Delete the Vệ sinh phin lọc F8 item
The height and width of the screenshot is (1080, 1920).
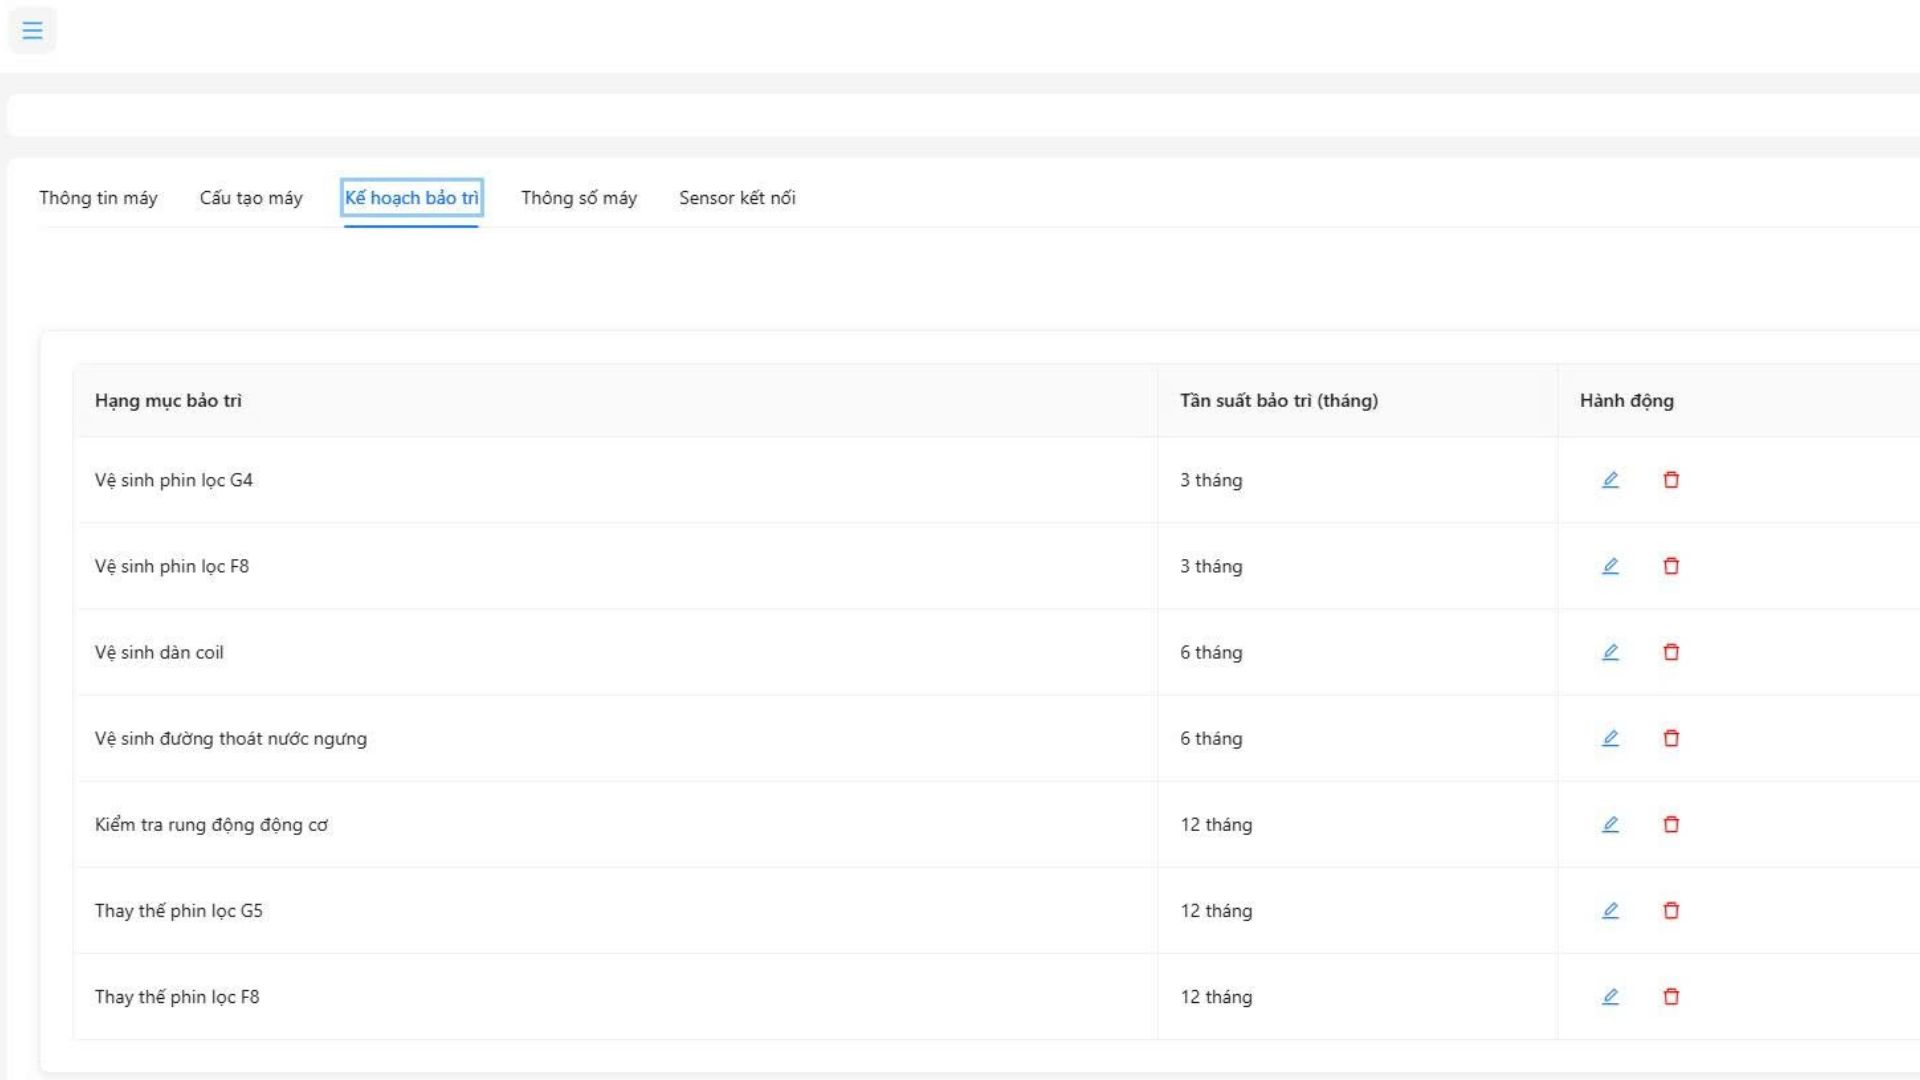(x=1671, y=566)
